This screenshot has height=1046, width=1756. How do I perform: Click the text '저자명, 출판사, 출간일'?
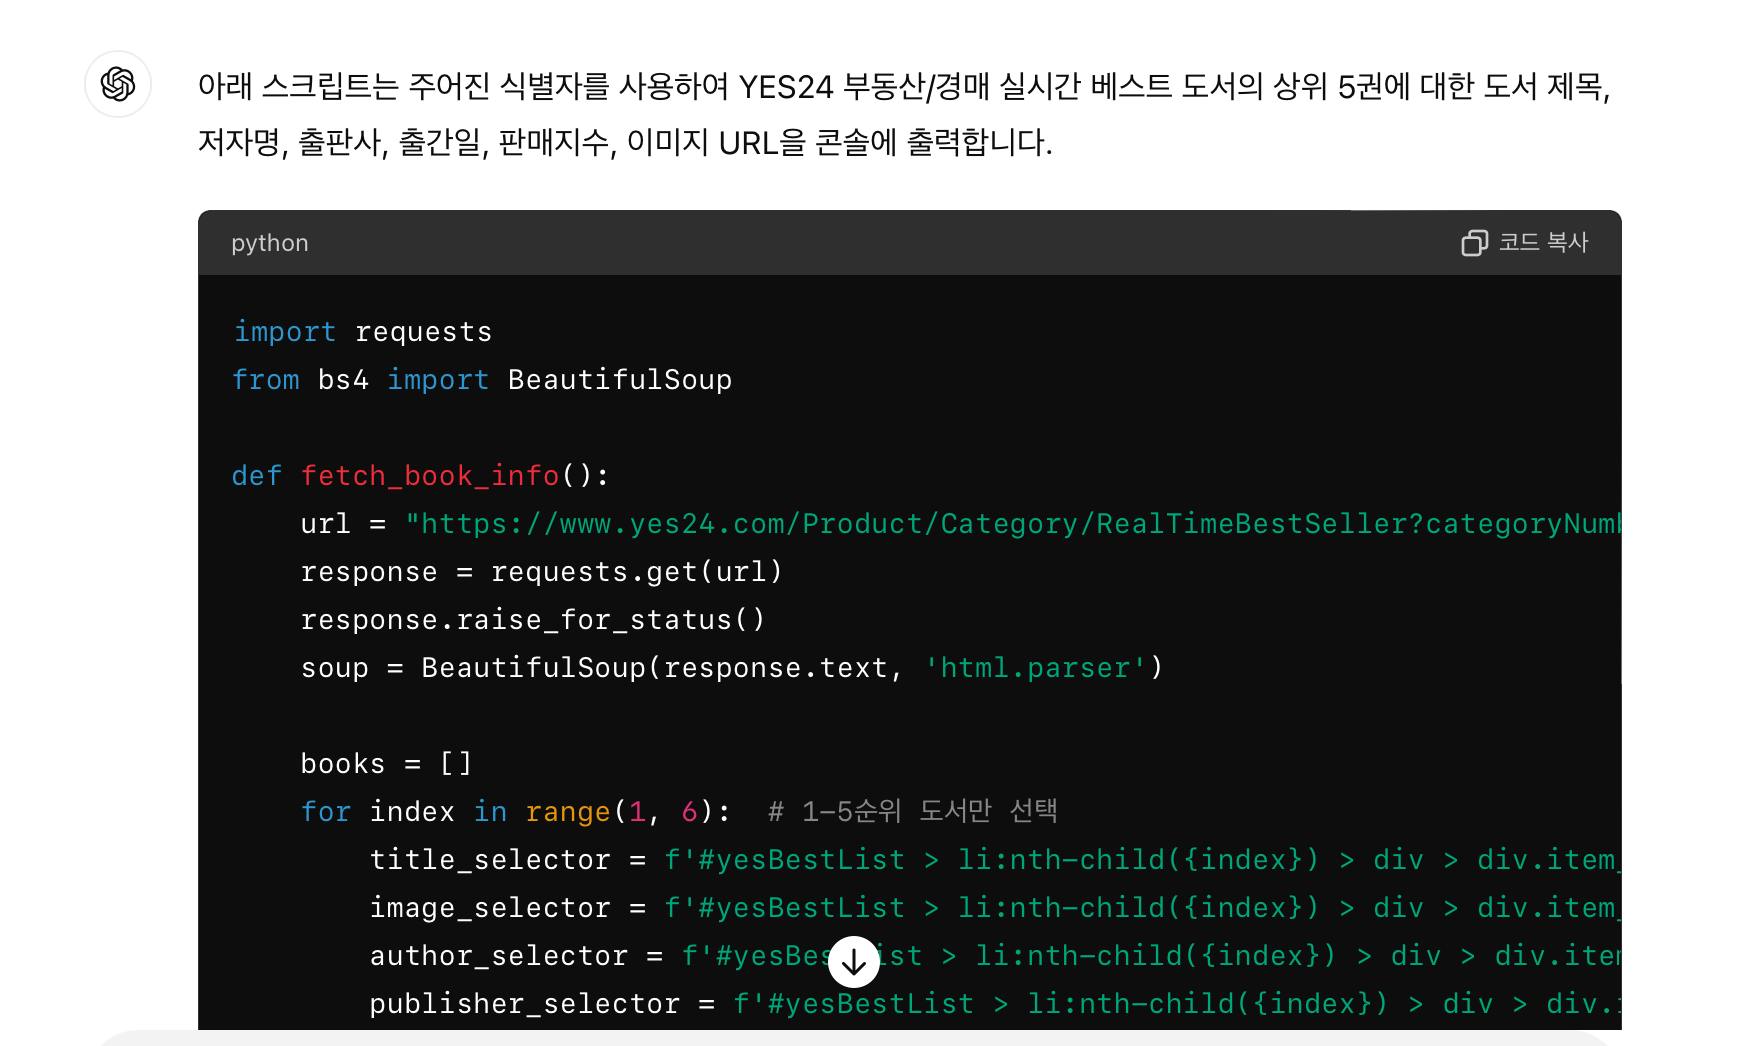[x=340, y=143]
